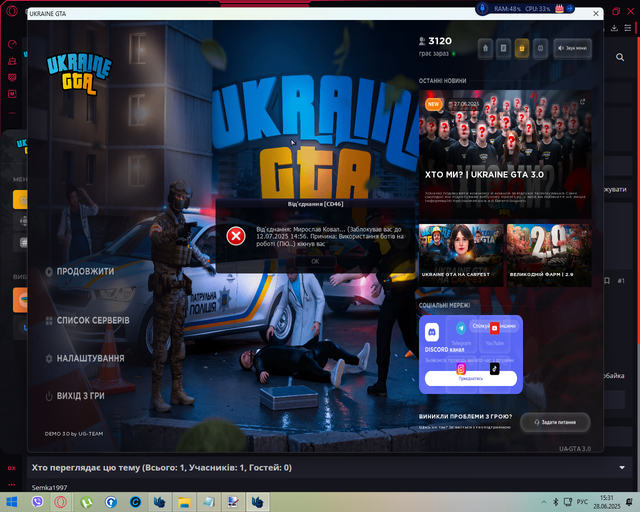The height and width of the screenshot is (512, 640).
Task: Toggle the 'Звук меню' sound button
Action: coord(572,49)
